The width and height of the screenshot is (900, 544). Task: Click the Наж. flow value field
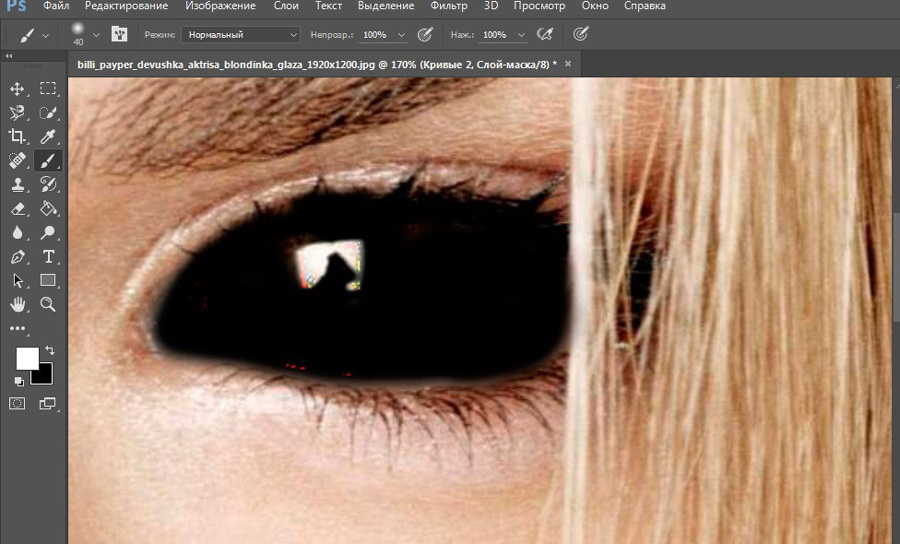click(496, 35)
